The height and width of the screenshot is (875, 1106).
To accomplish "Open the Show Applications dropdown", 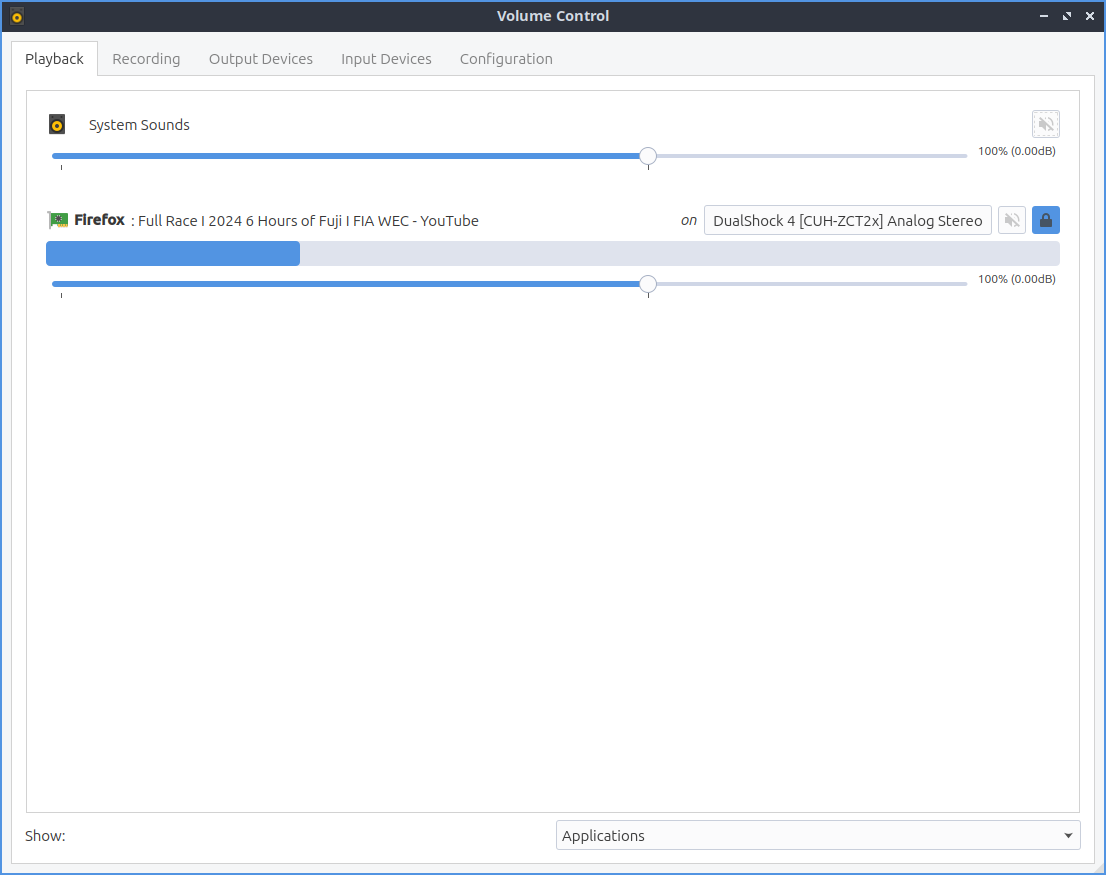I will coord(817,835).
